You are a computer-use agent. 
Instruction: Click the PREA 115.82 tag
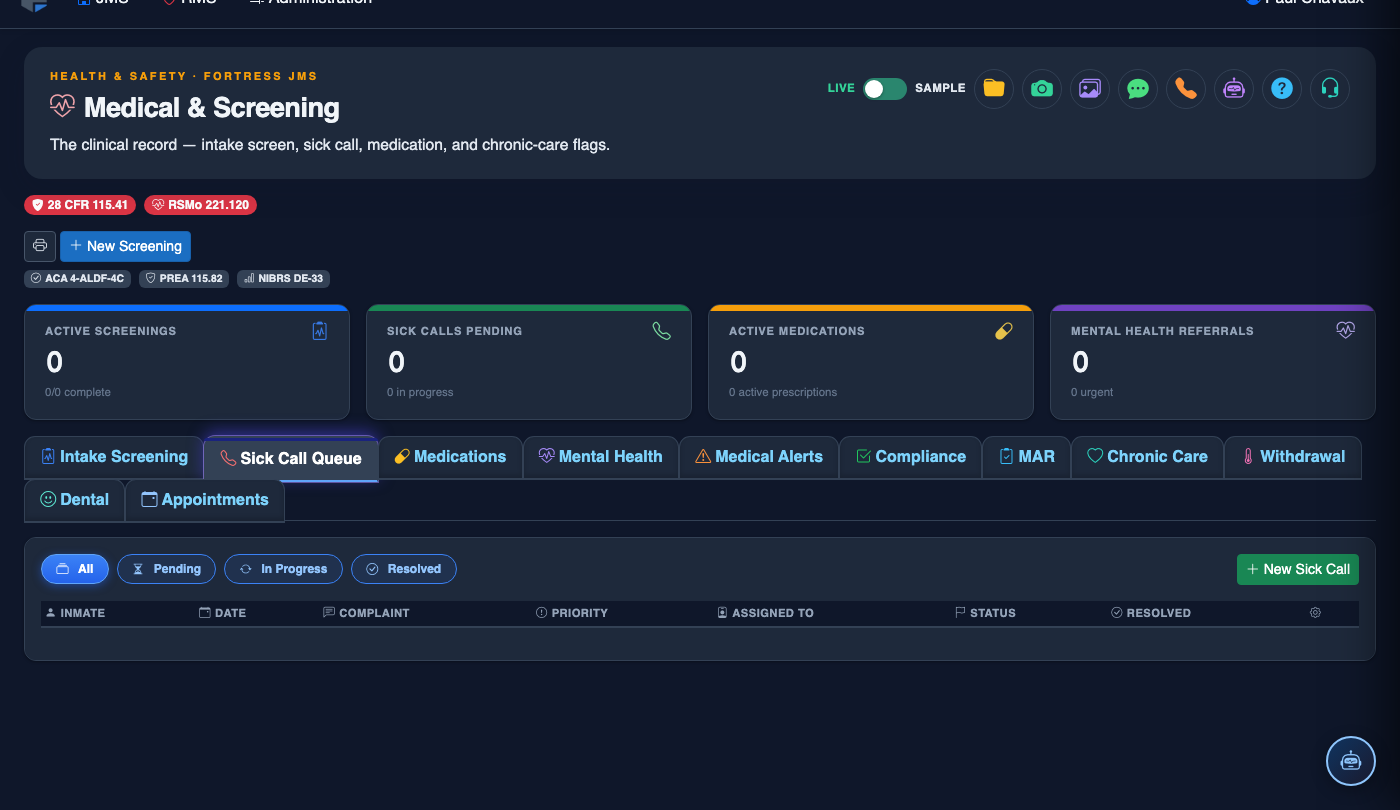click(184, 278)
